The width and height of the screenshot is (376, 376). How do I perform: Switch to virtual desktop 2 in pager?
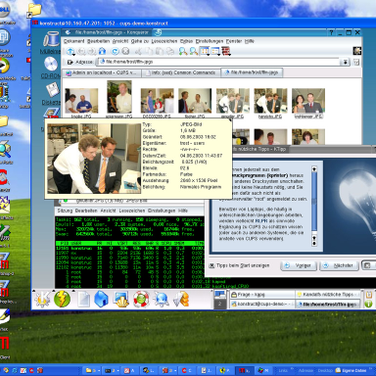pos(219,304)
